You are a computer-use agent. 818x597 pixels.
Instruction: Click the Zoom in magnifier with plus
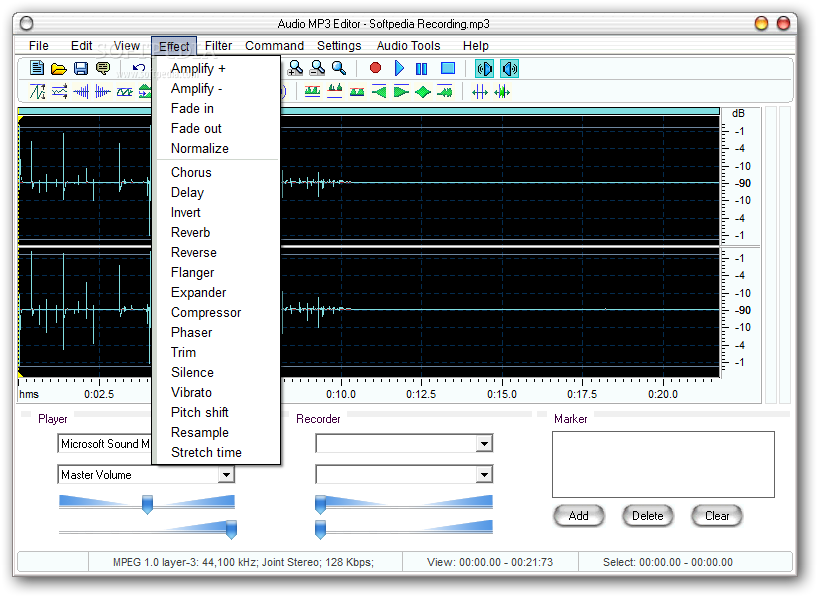click(295, 68)
